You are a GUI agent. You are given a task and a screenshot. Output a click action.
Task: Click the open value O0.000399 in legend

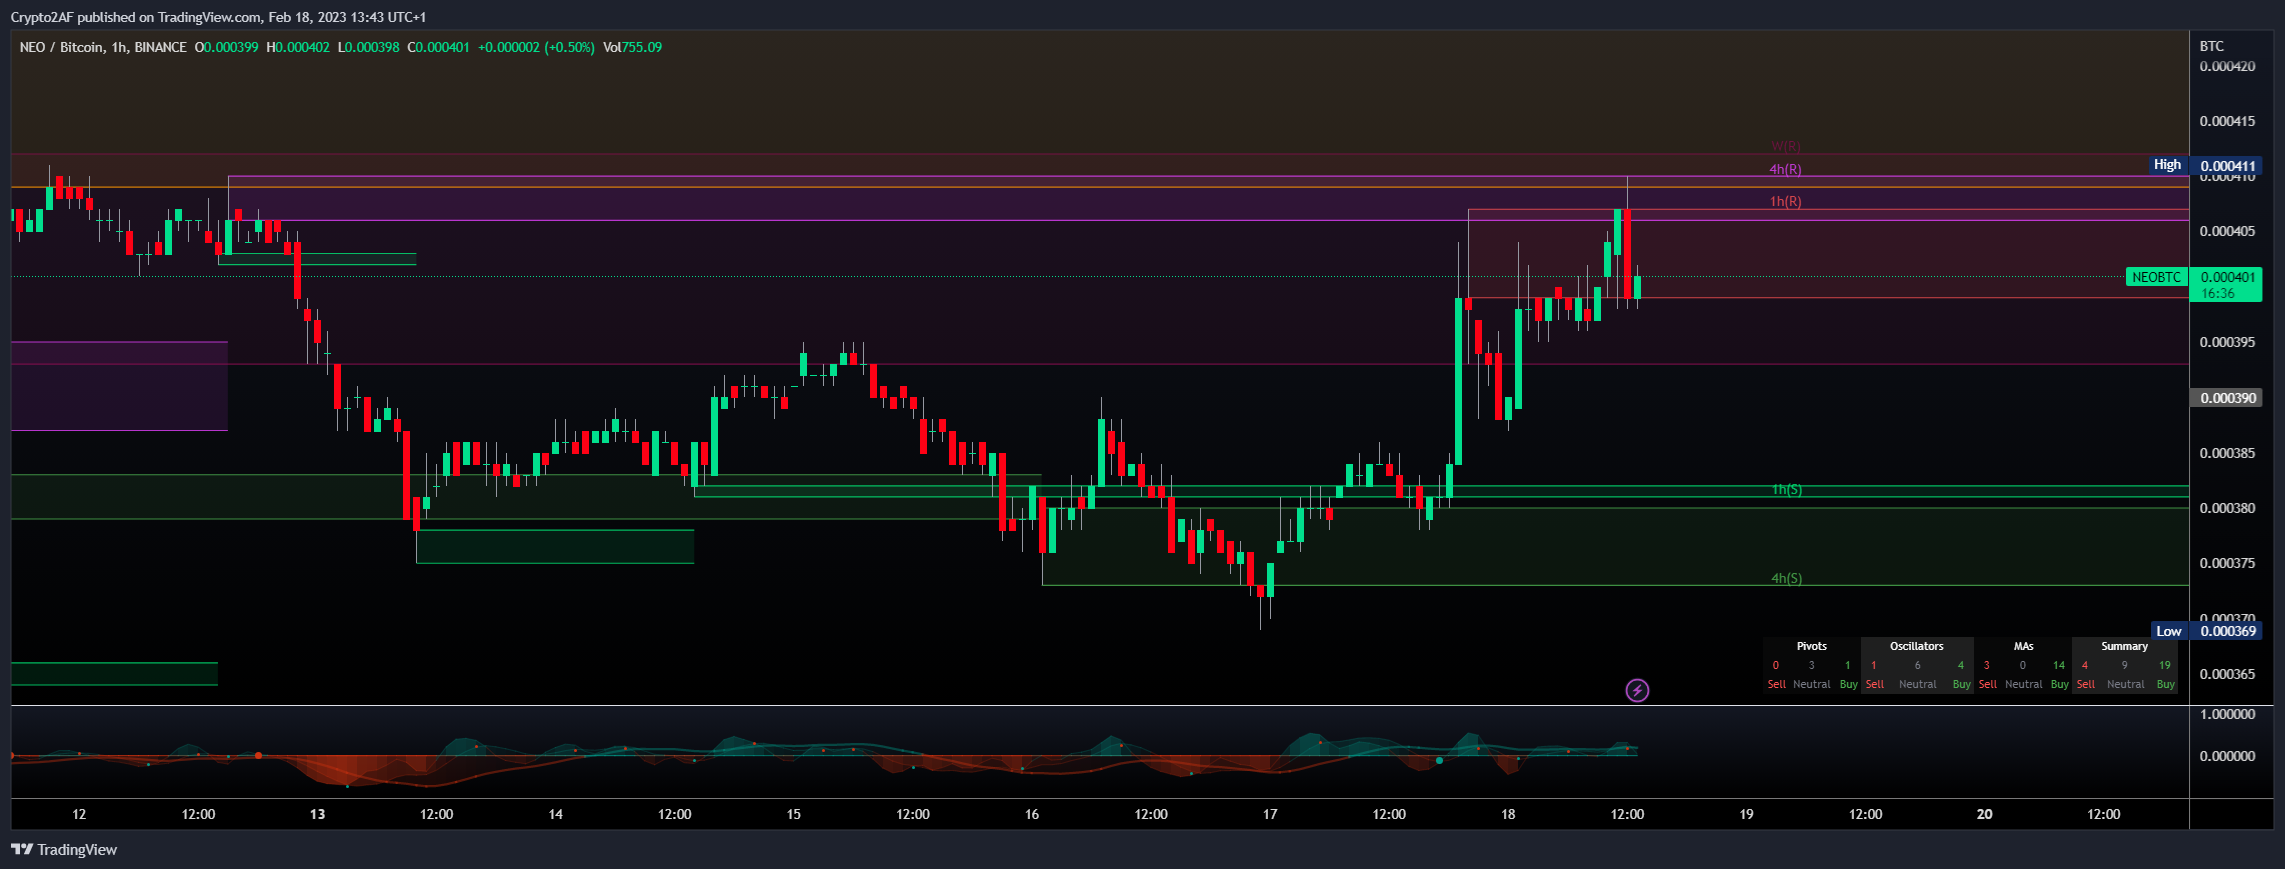(x=226, y=47)
